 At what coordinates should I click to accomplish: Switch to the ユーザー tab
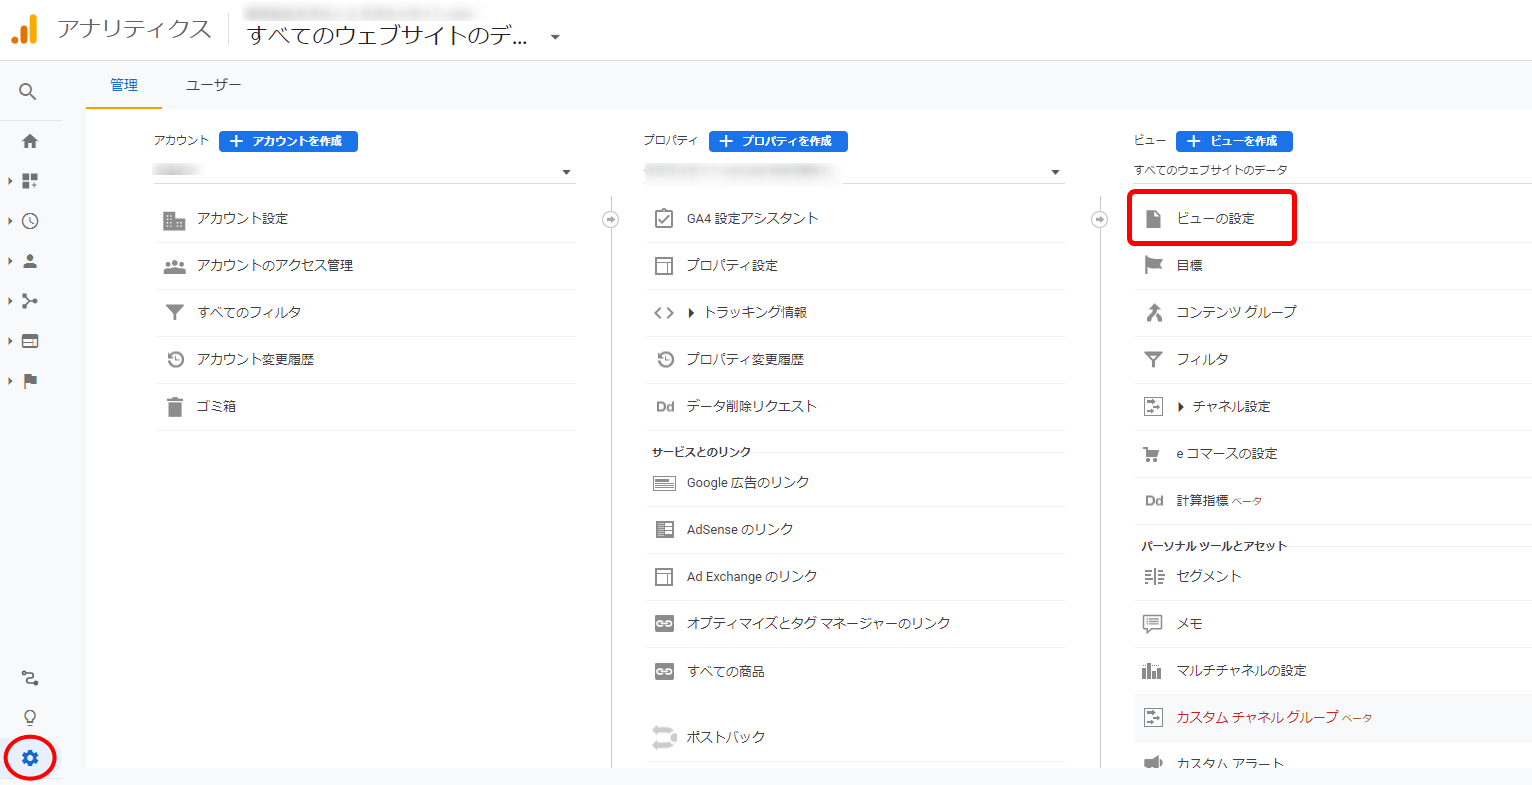(x=213, y=85)
